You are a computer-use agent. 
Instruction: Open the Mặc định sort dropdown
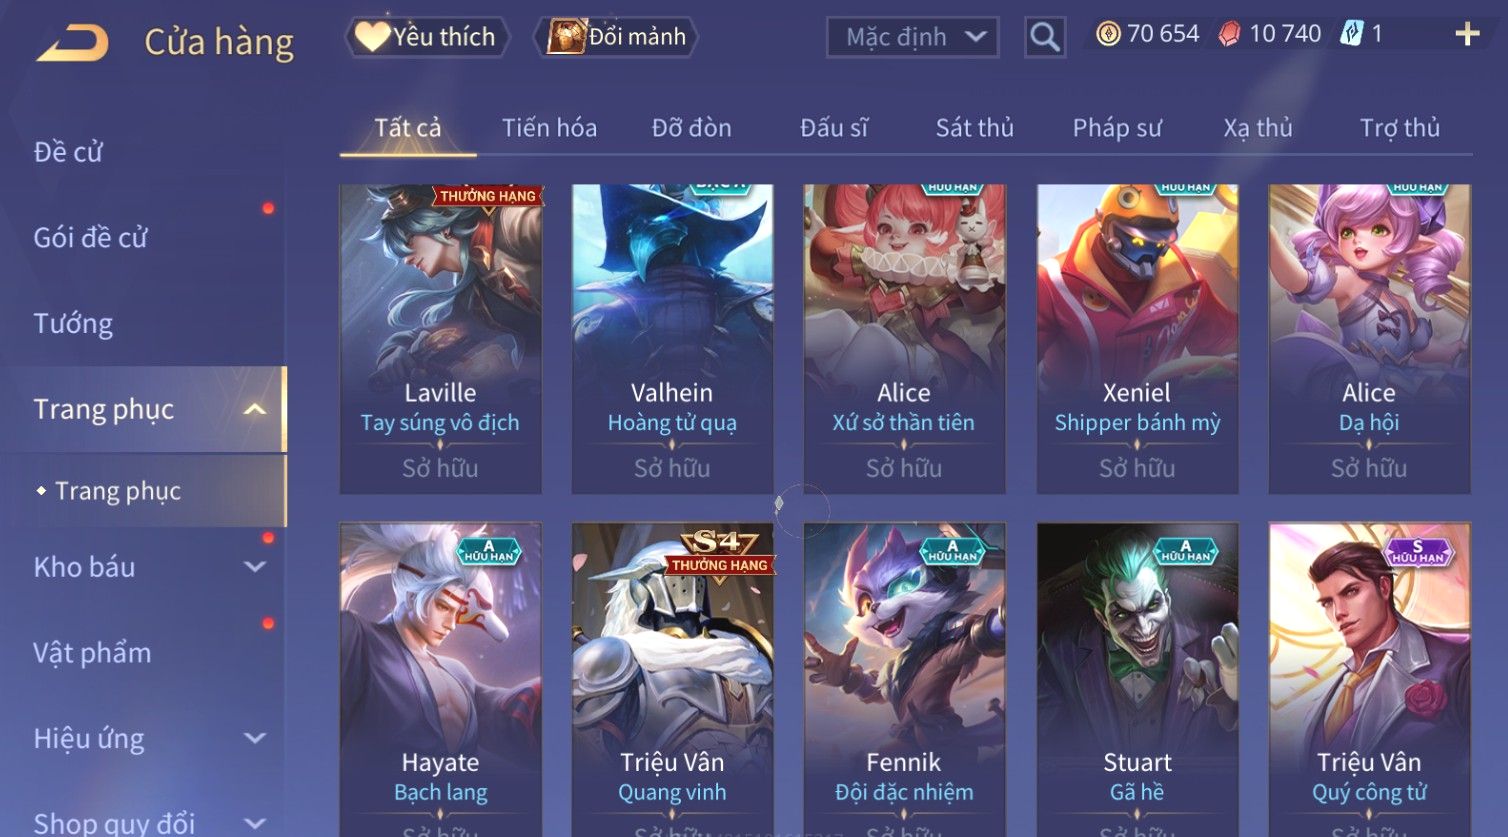913,38
